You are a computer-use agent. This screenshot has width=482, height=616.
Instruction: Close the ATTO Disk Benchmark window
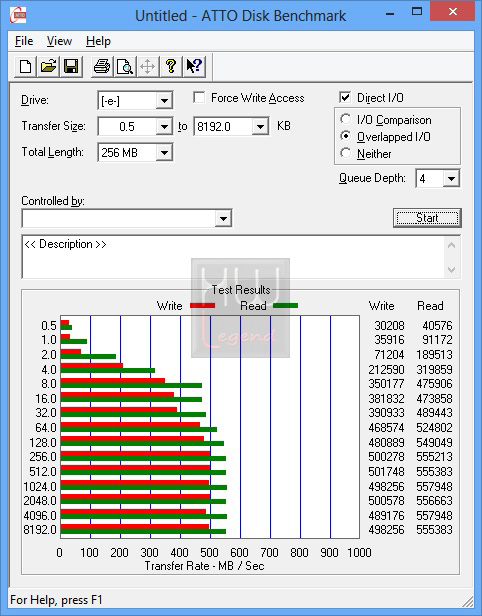(x=453, y=11)
